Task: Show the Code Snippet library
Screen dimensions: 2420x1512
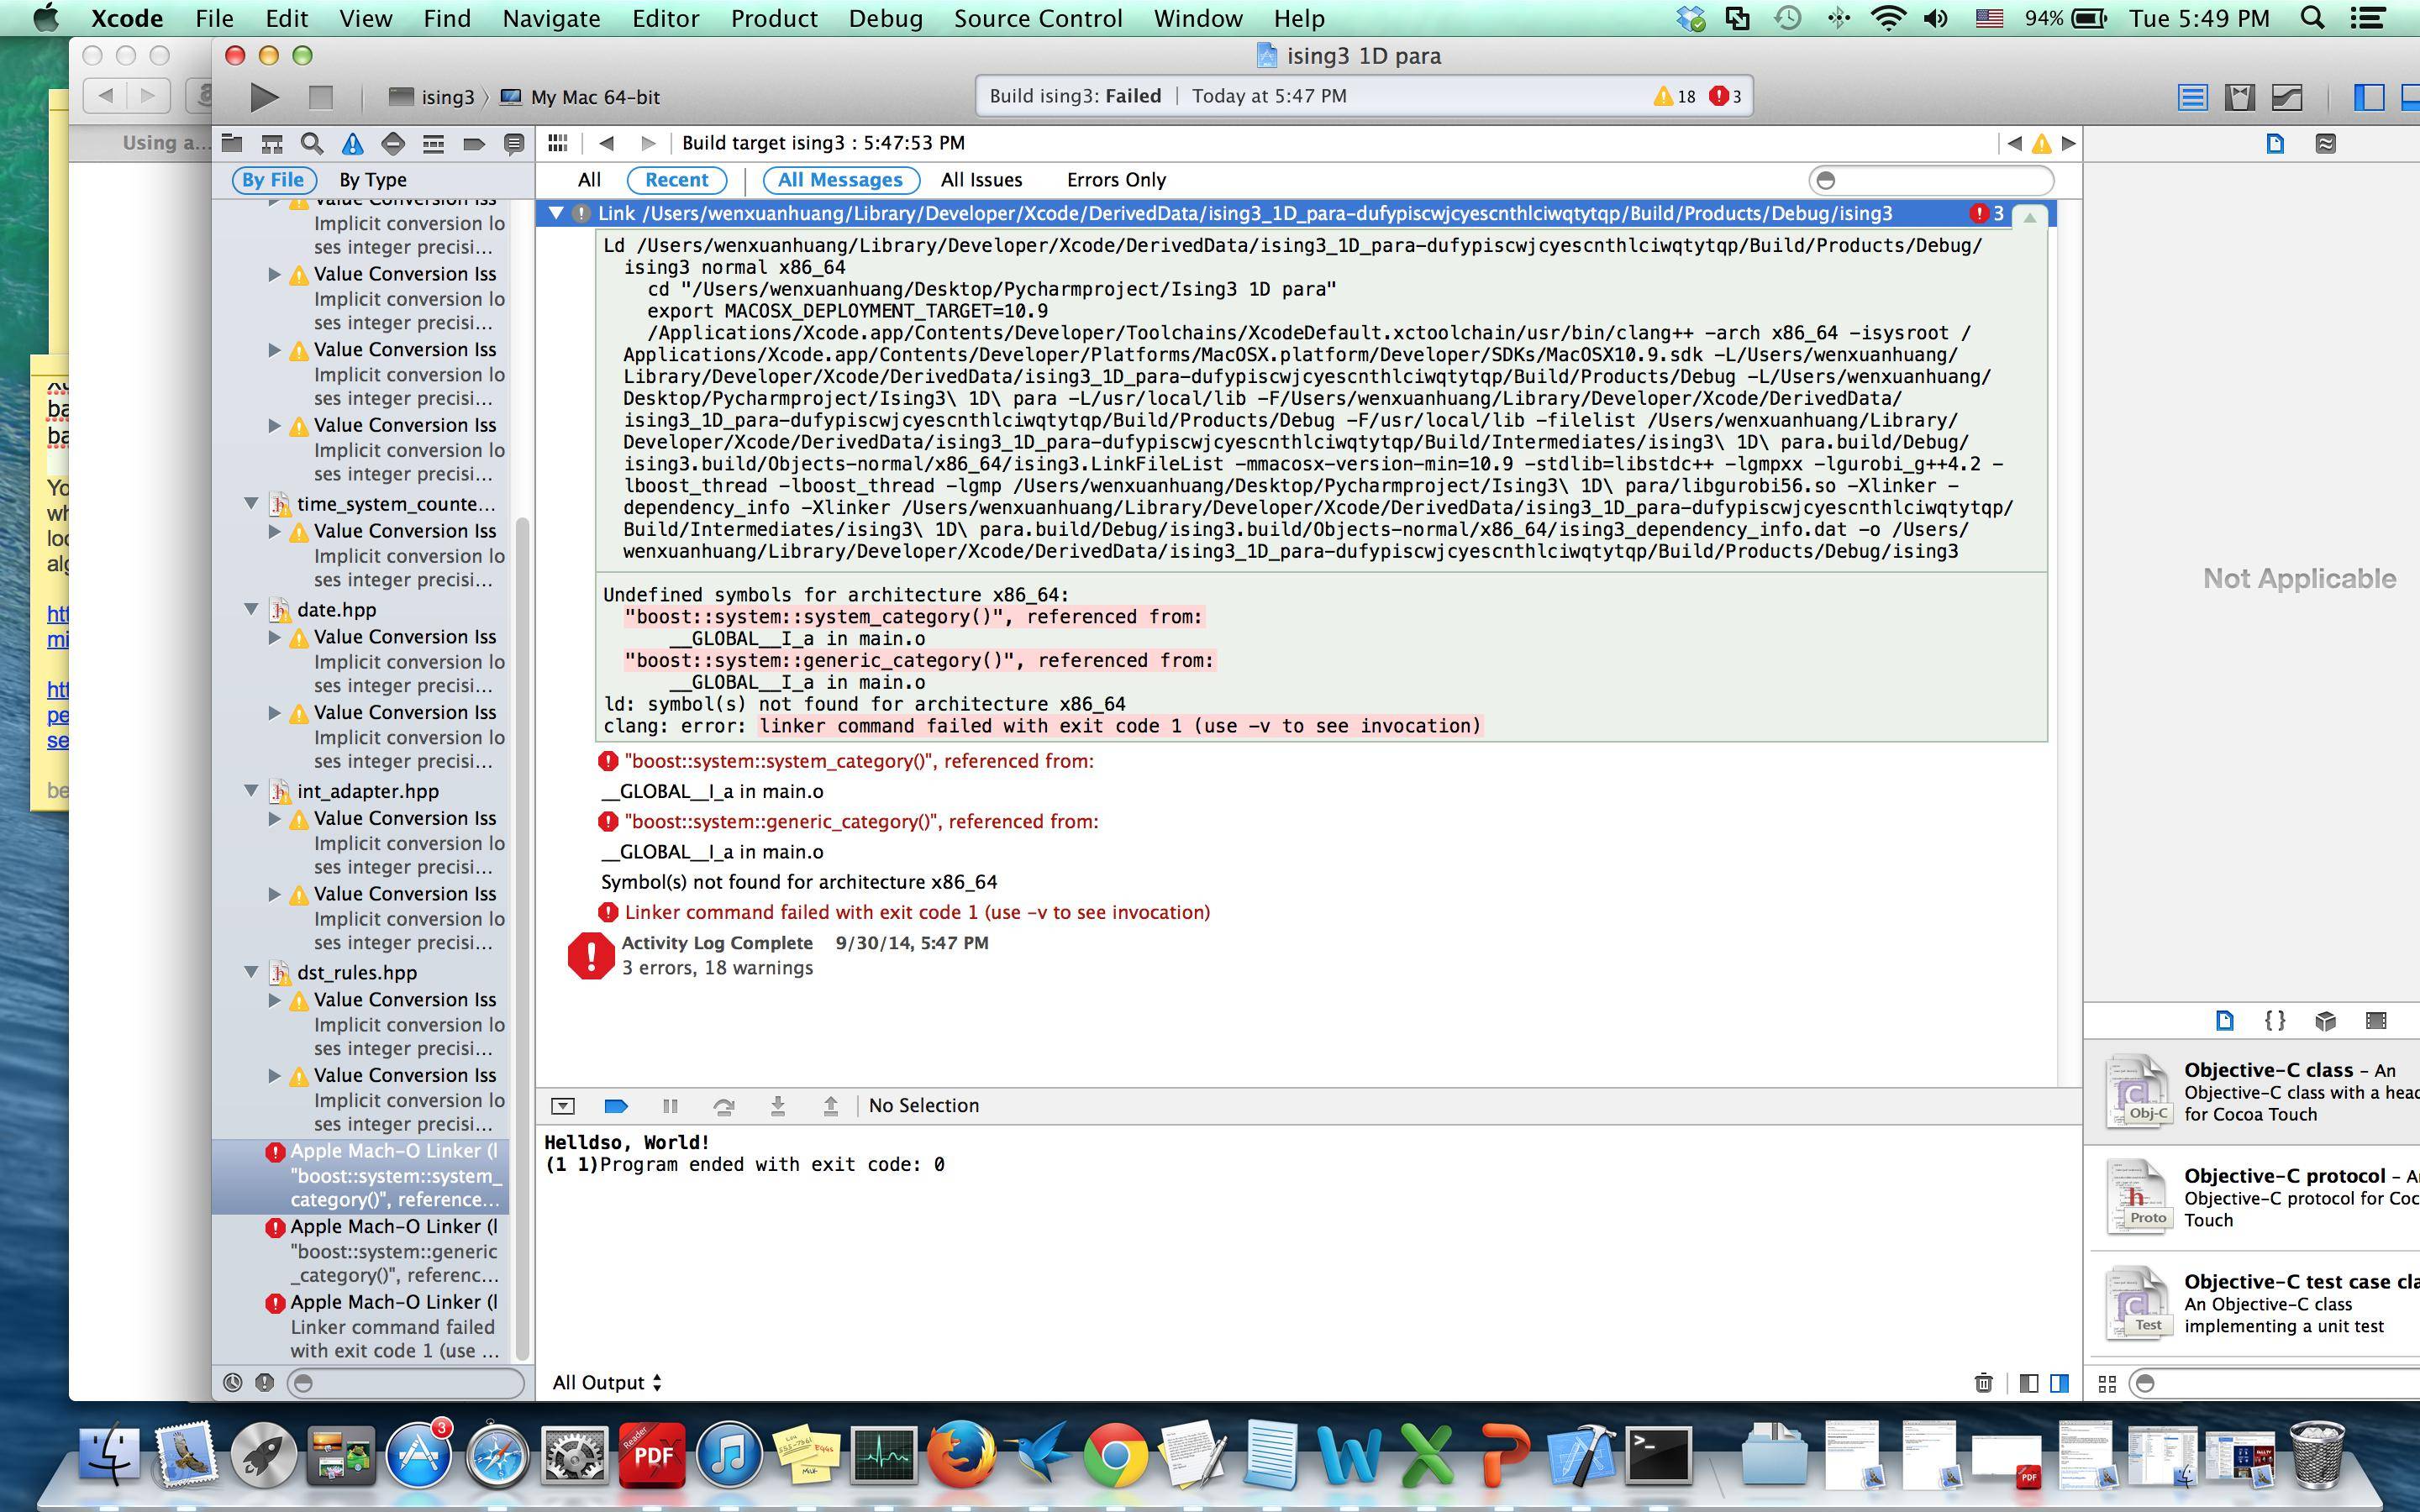Action: click(2275, 1020)
